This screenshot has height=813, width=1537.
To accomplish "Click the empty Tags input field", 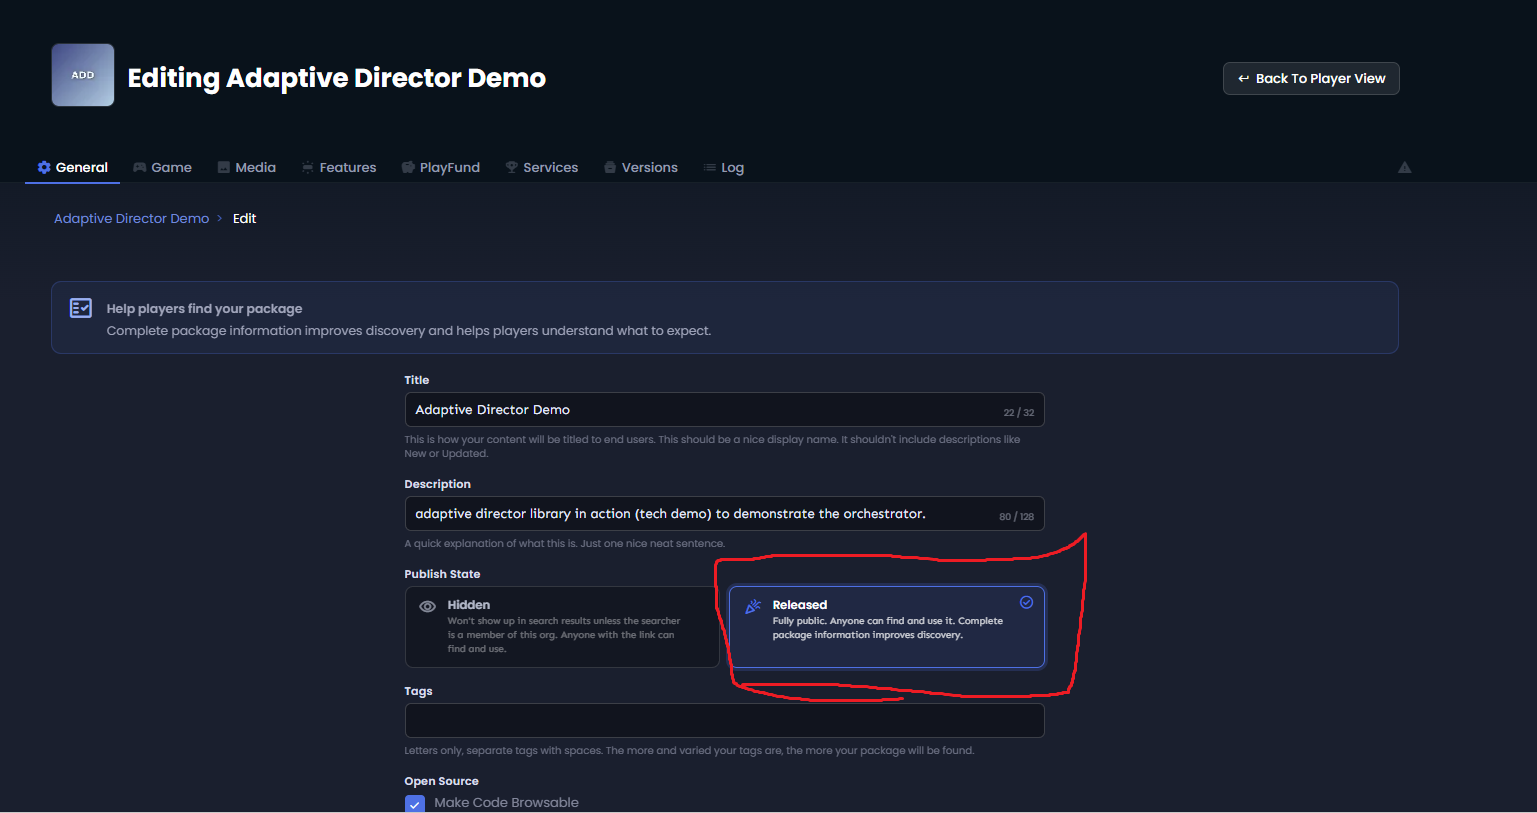I will coord(724,721).
